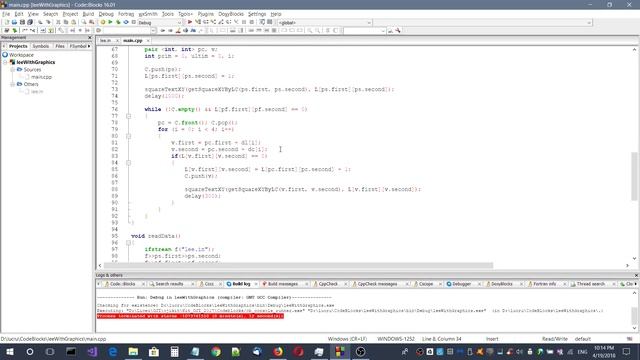
Task: Select main.cpp in the project tree
Action: pyautogui.click(x=41, y=77)
